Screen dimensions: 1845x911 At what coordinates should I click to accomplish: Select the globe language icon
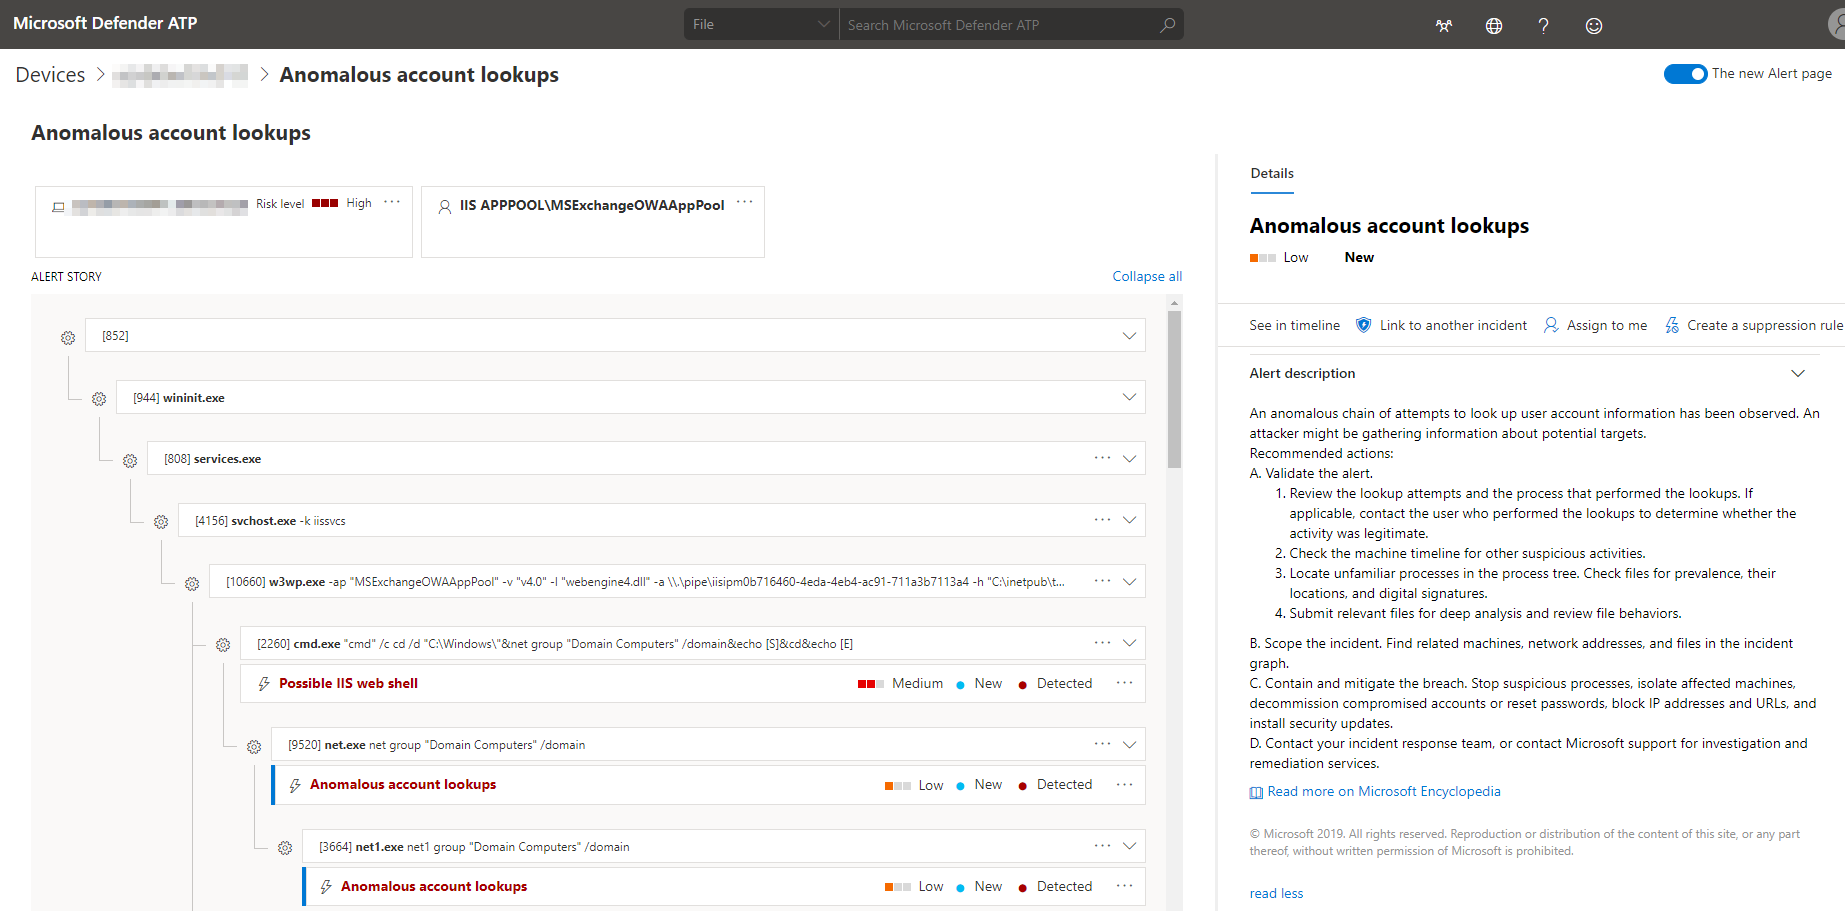pos(1493,25)
